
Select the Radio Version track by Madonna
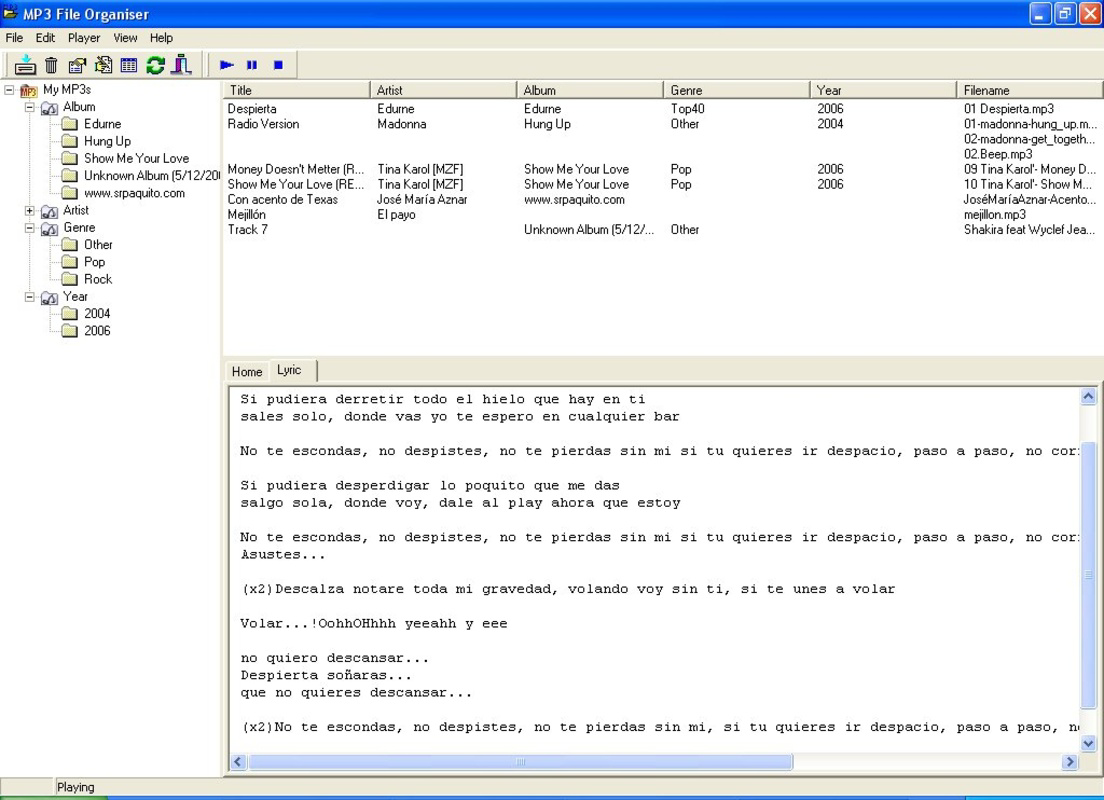pyautogui.click(x=662, y=124)
